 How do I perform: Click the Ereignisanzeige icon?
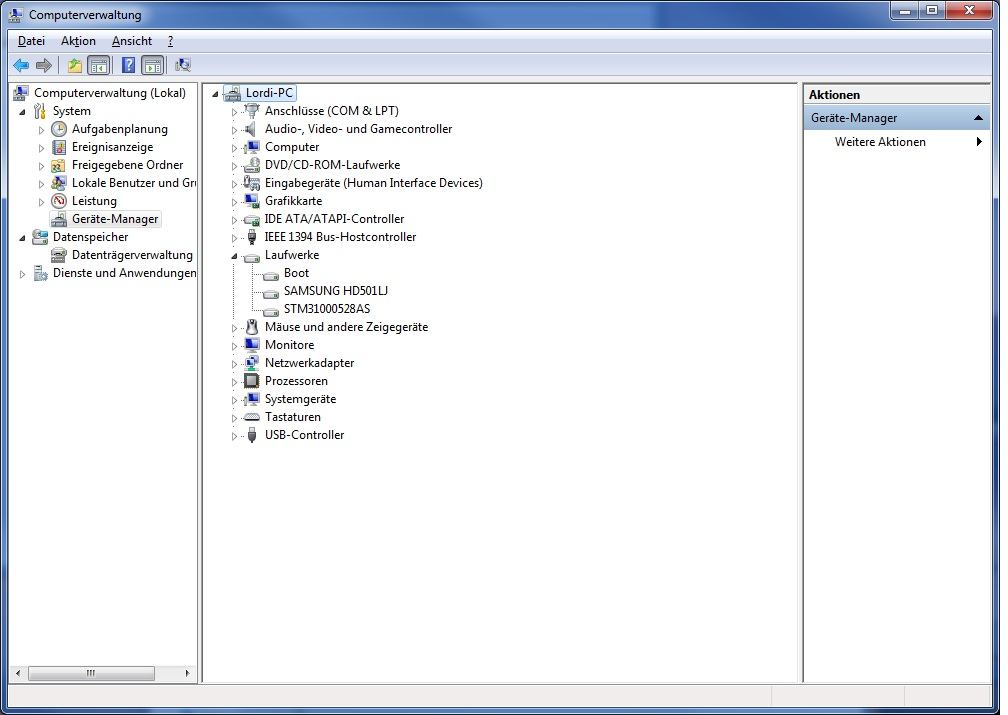pos(59,147)
